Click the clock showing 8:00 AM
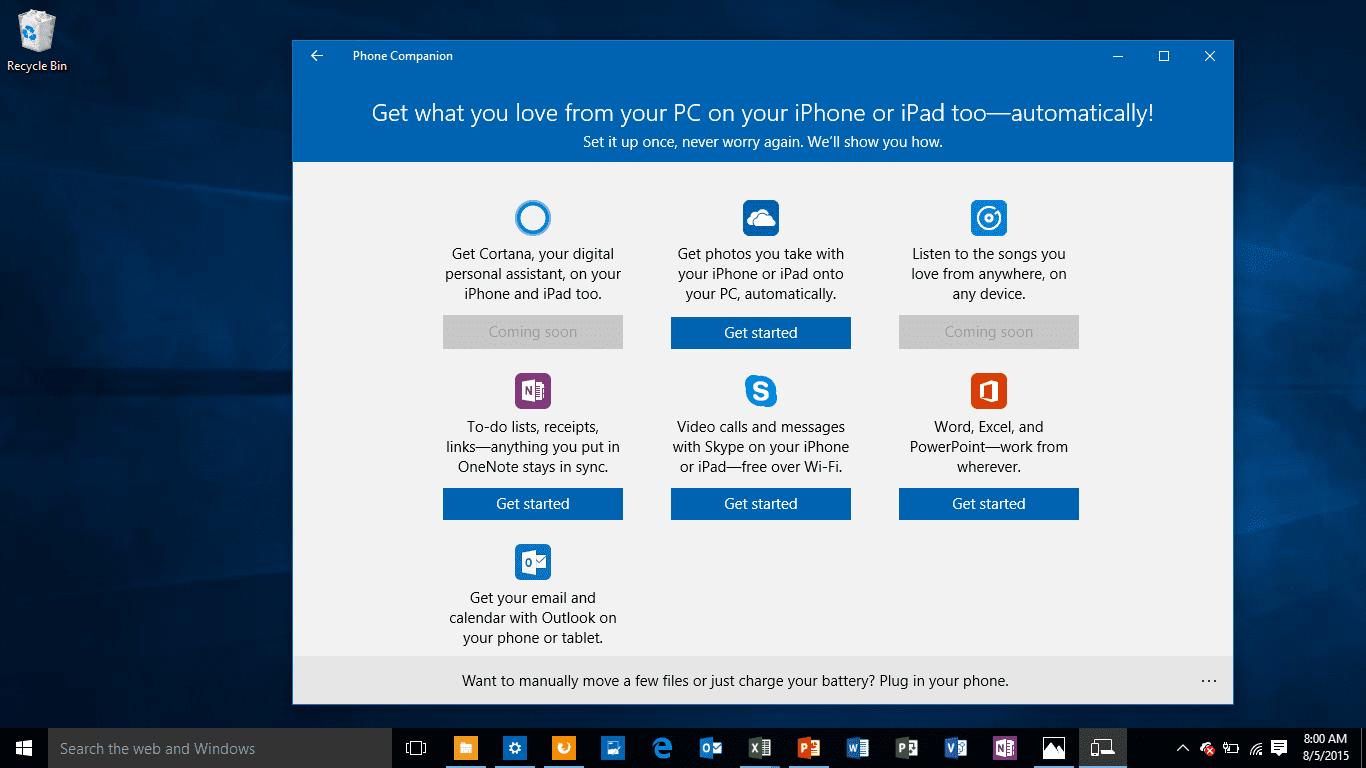This screenshot has height=768, width=1366. [1326, 748]
